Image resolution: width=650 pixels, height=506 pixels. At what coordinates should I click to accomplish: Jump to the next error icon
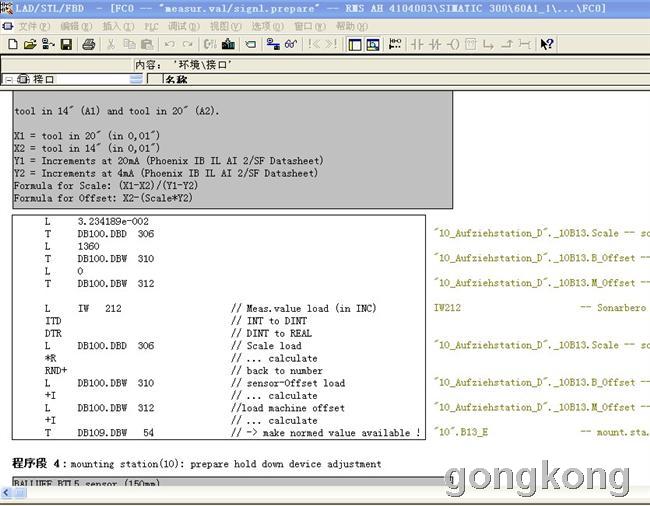[331, 44]
